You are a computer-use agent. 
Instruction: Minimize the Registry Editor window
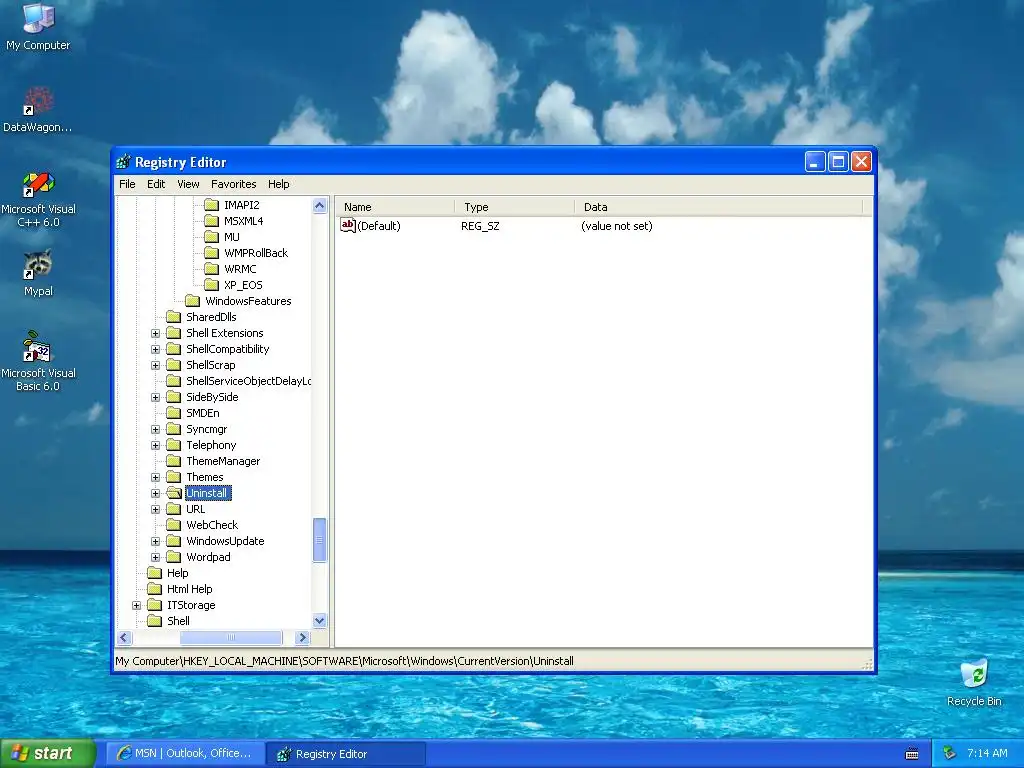tap(814, 161)
